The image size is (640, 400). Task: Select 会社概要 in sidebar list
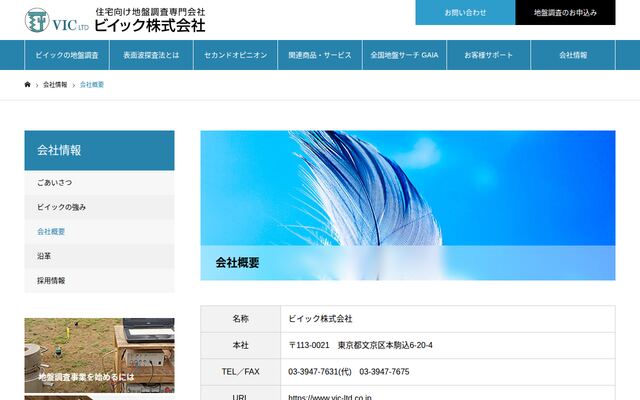(99, 231)
